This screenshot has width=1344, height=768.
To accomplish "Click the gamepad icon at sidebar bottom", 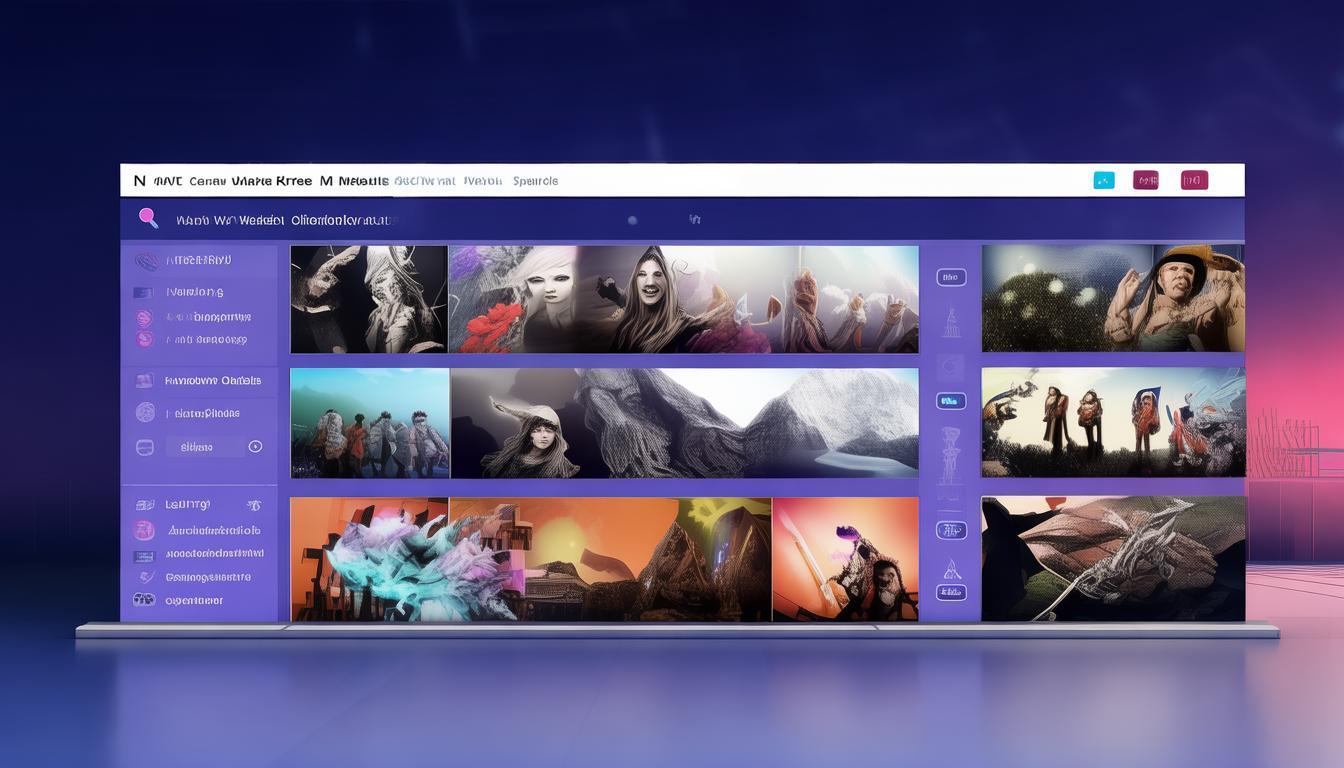I will coord(144,600).
